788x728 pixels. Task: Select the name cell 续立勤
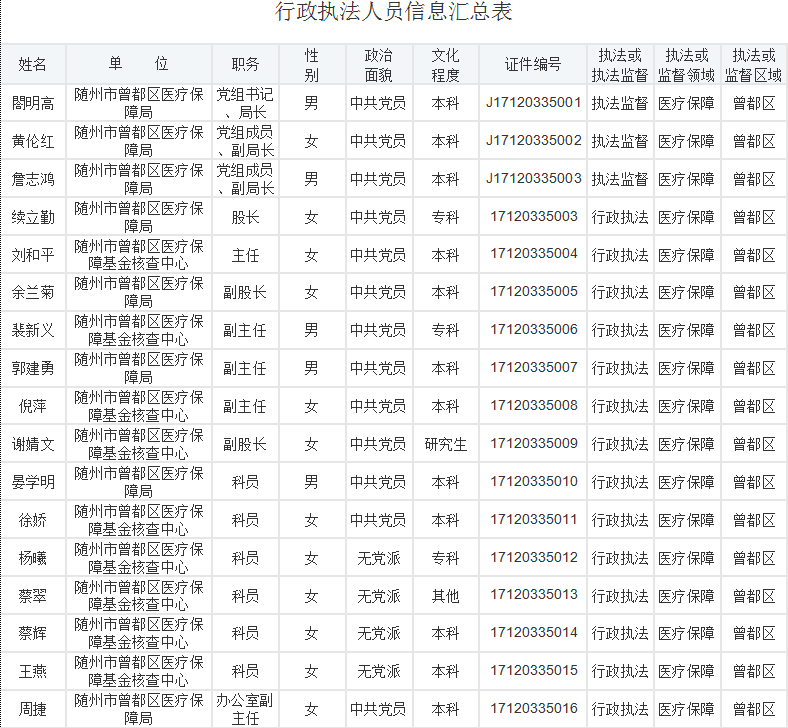pyautogui.click(x=33, y=218)
